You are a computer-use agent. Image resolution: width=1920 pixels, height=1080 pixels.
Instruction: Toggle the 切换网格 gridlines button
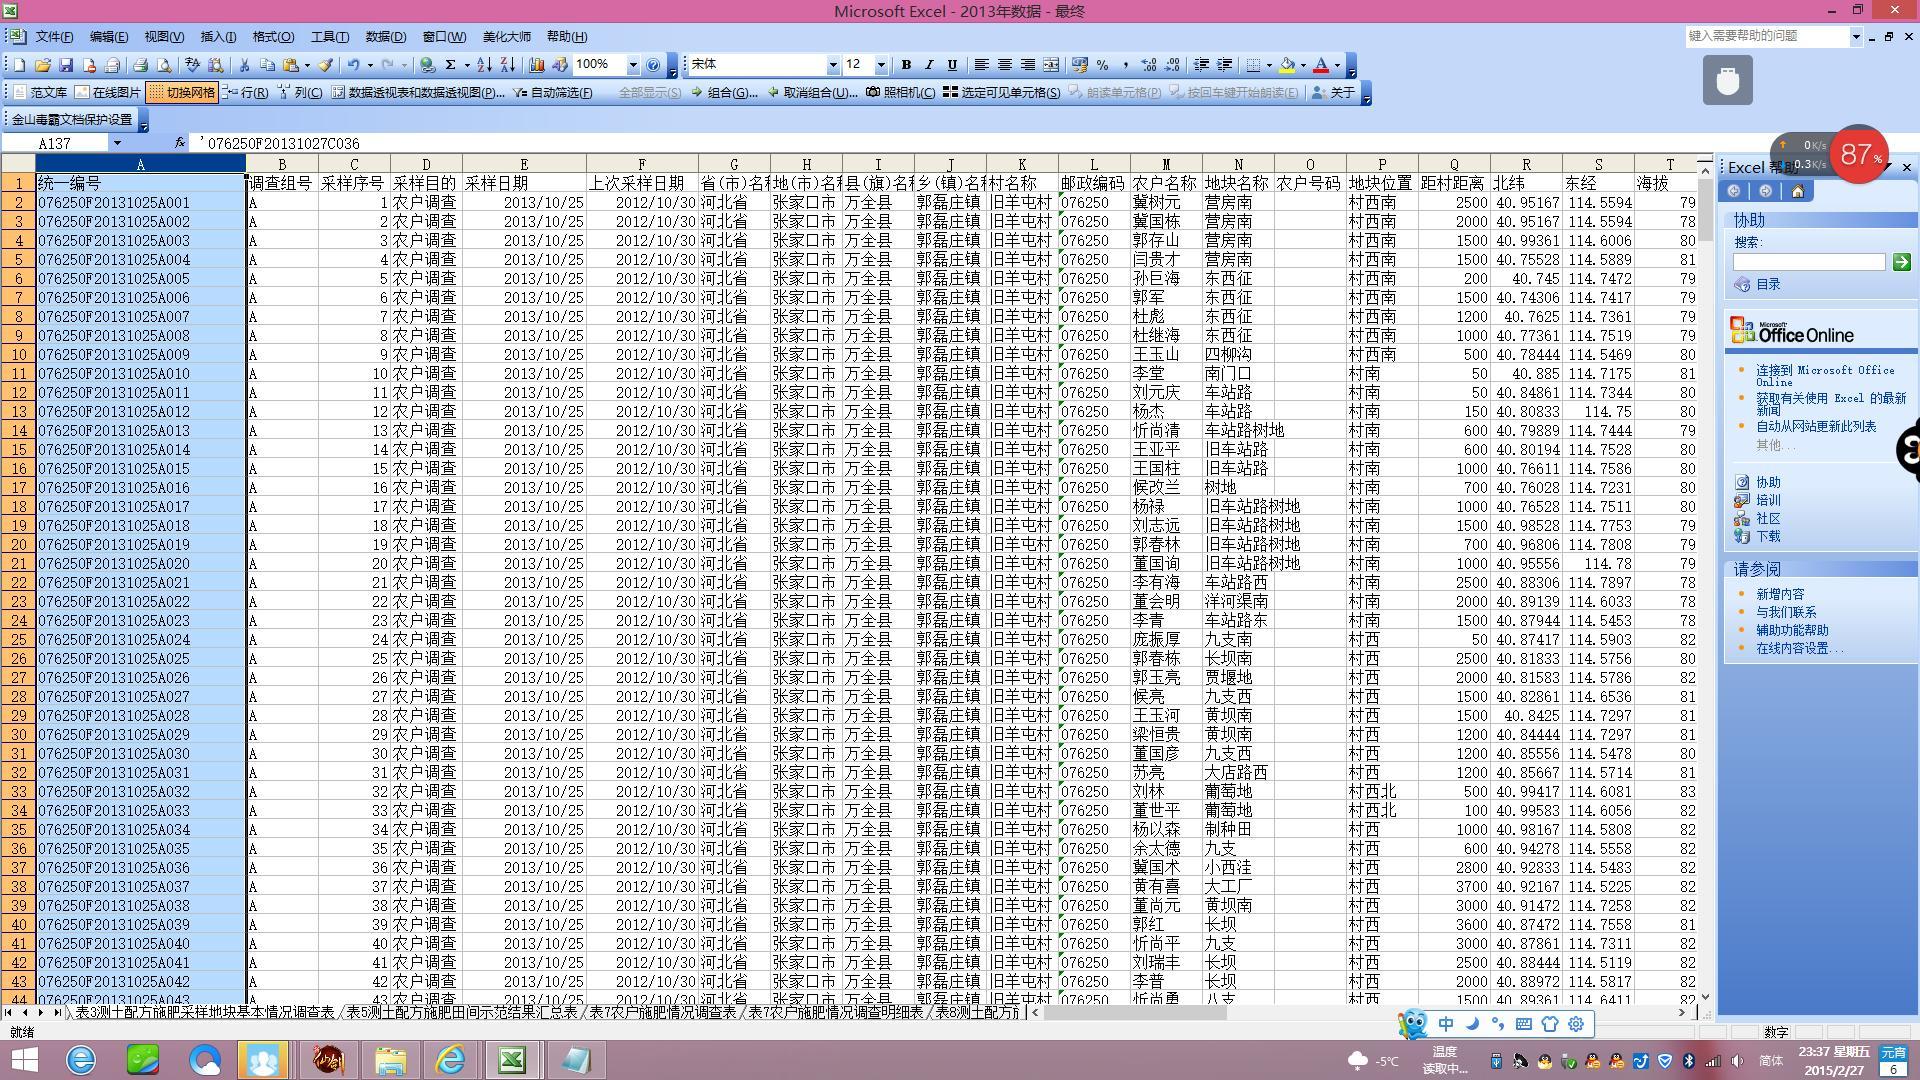[183, 93]
